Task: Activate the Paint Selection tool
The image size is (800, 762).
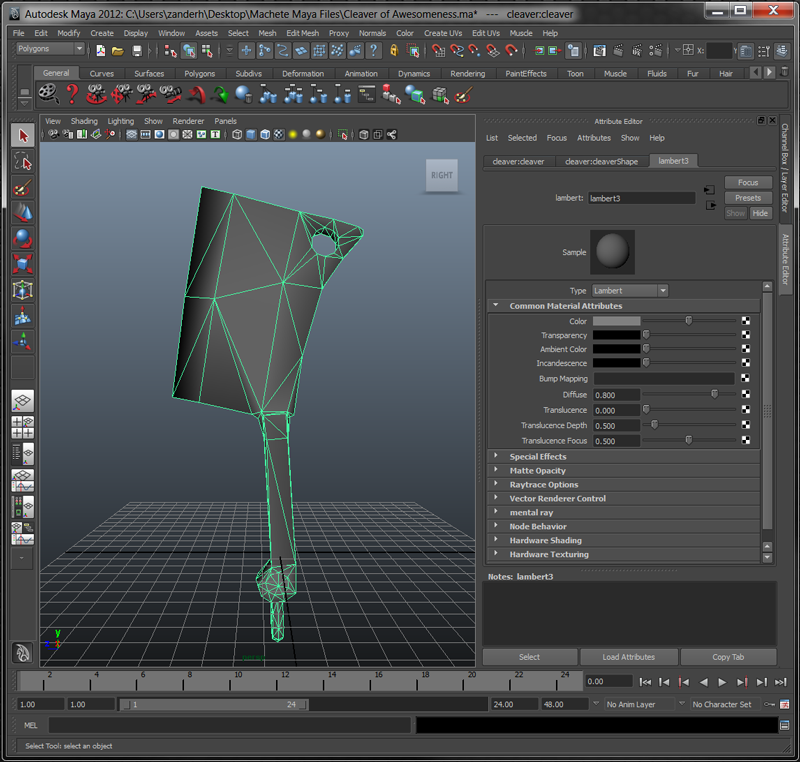Action: click(x=22, y=187)
